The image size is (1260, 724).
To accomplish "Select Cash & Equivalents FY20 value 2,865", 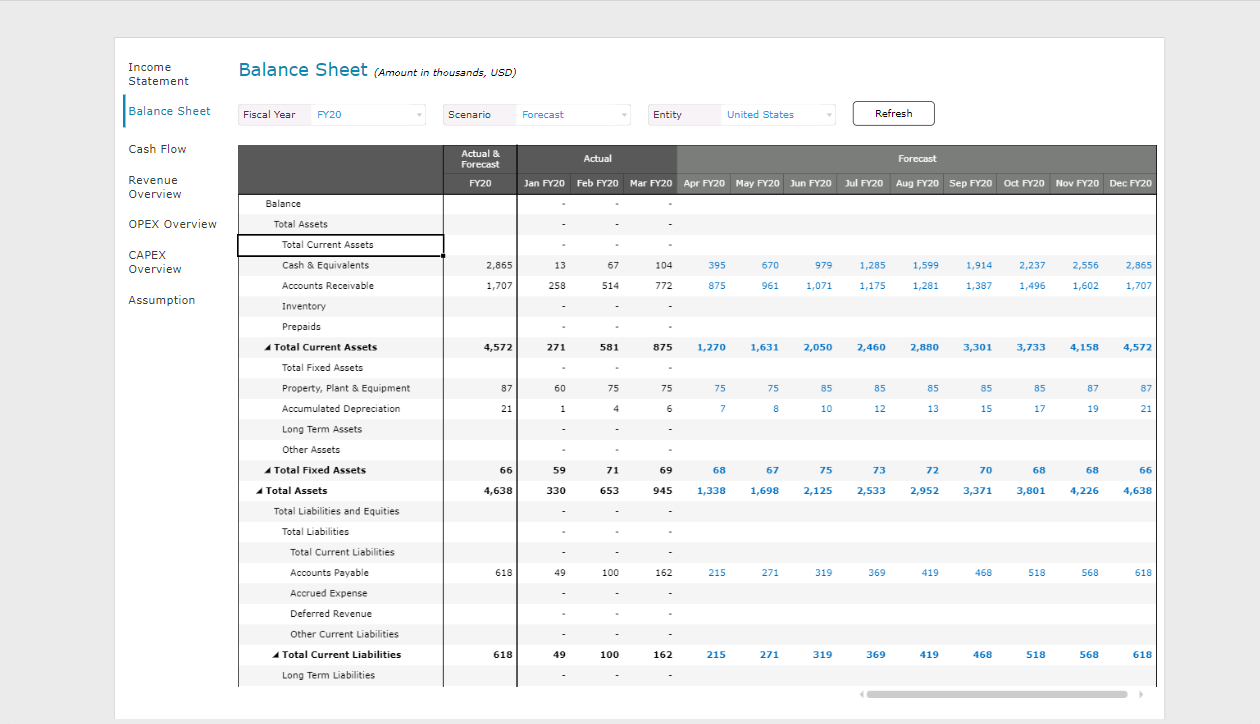I will click(499, 265).
